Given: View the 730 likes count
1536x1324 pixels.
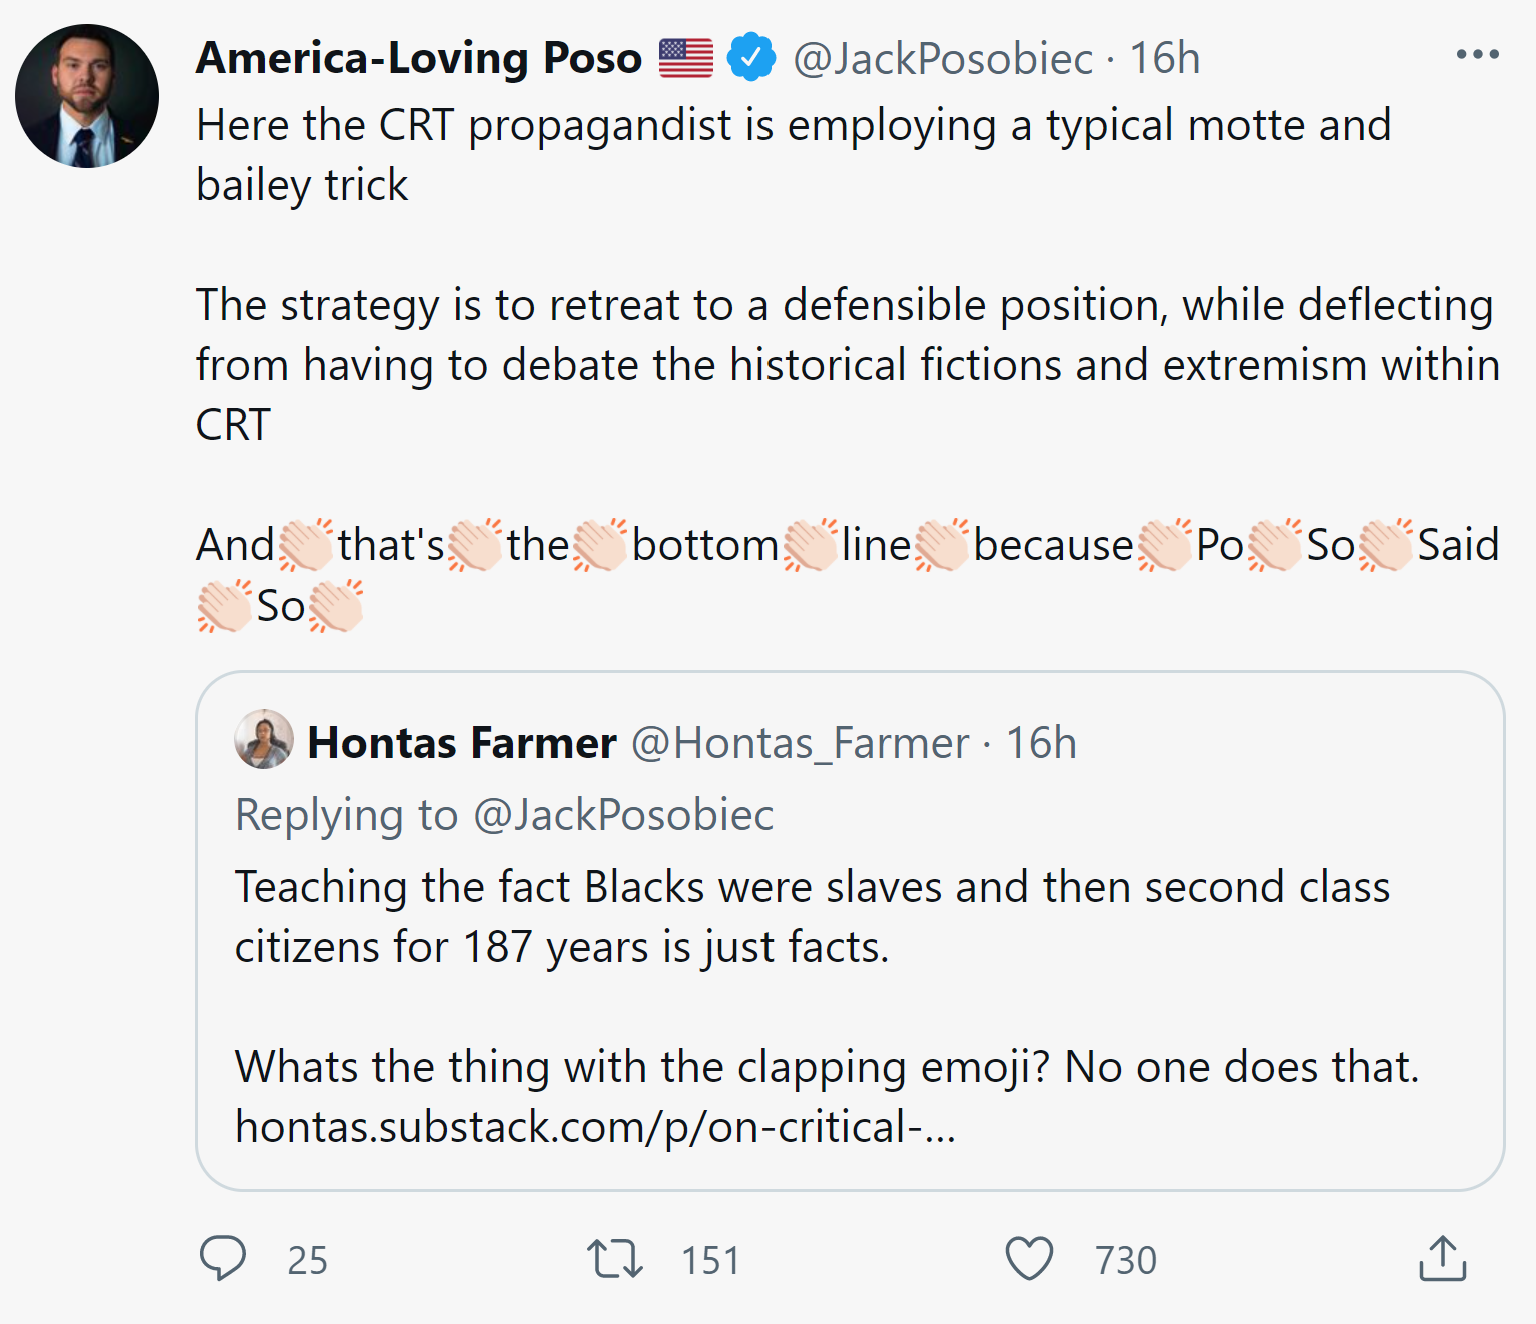Looking at the screenshot, I should tap(1126, 1260).
